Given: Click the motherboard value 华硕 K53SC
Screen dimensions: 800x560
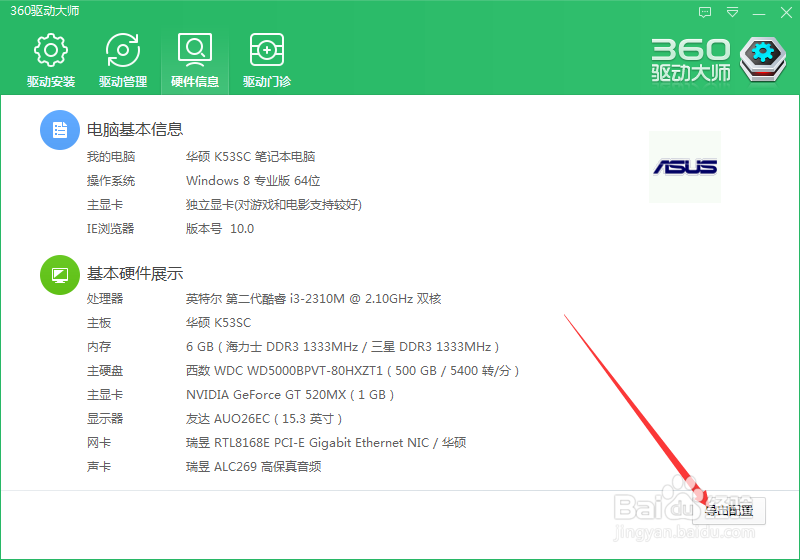Looking at the screenshot, I should (218, 323).
